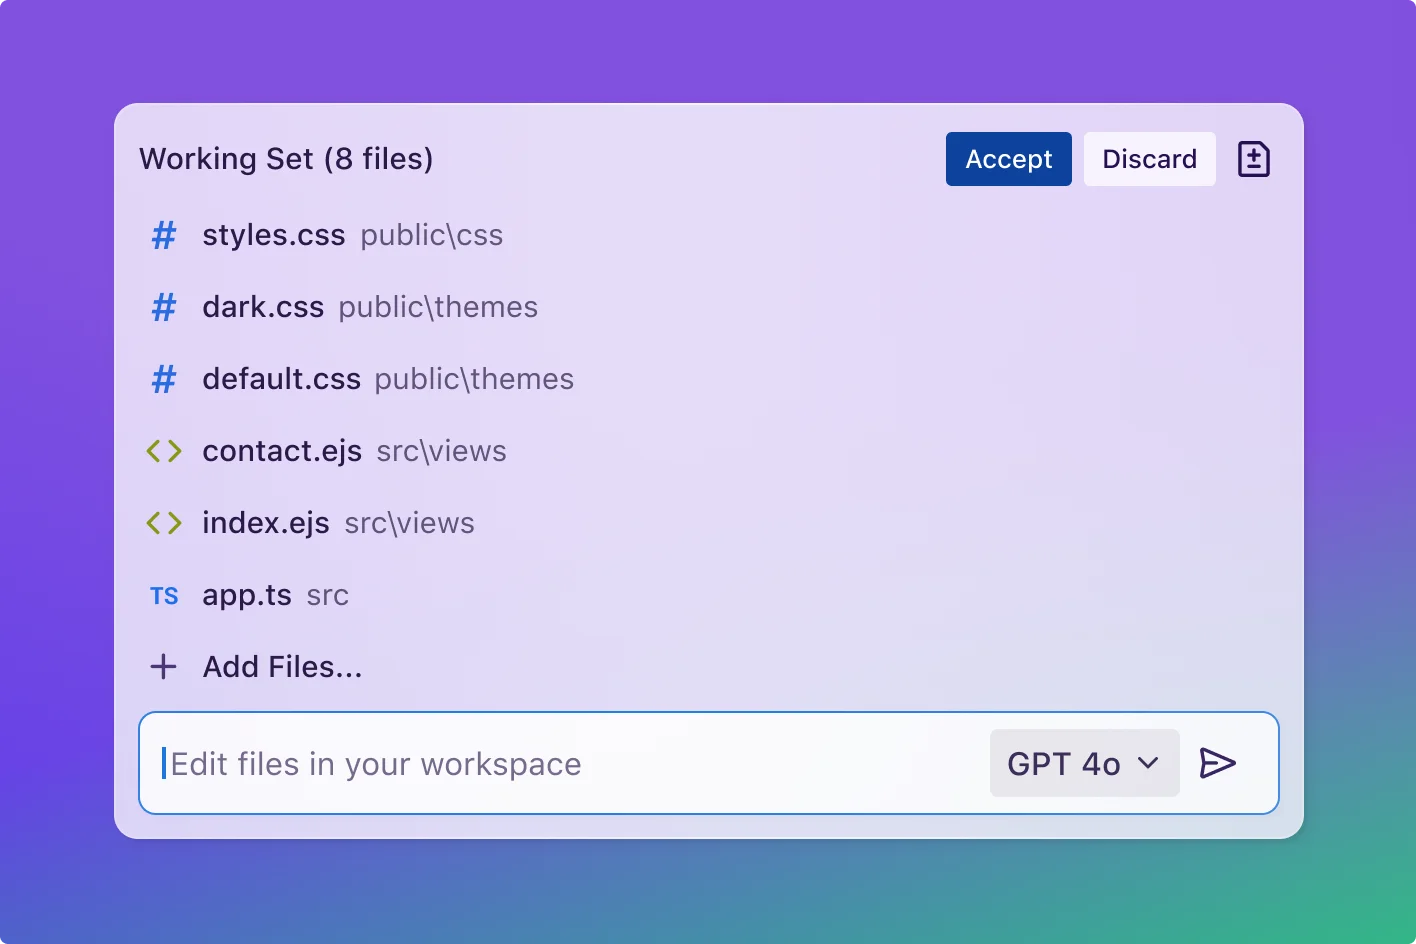The image size is (1416, 944).
Task: Select default.css in the working set
Action: pyautogui.click(x=281, y=379)
